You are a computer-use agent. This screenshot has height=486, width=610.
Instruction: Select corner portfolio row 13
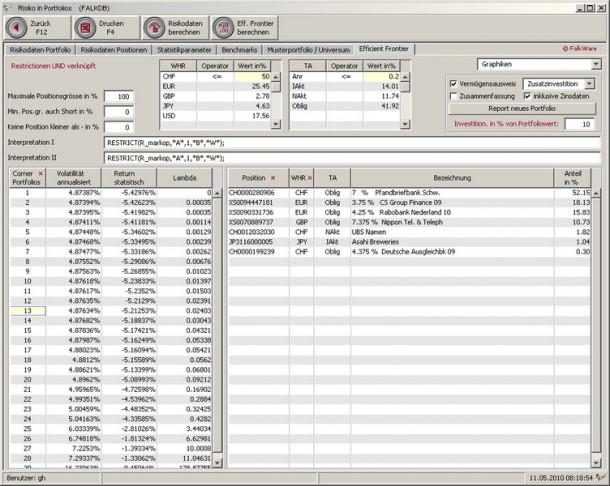tap(28, 310)
